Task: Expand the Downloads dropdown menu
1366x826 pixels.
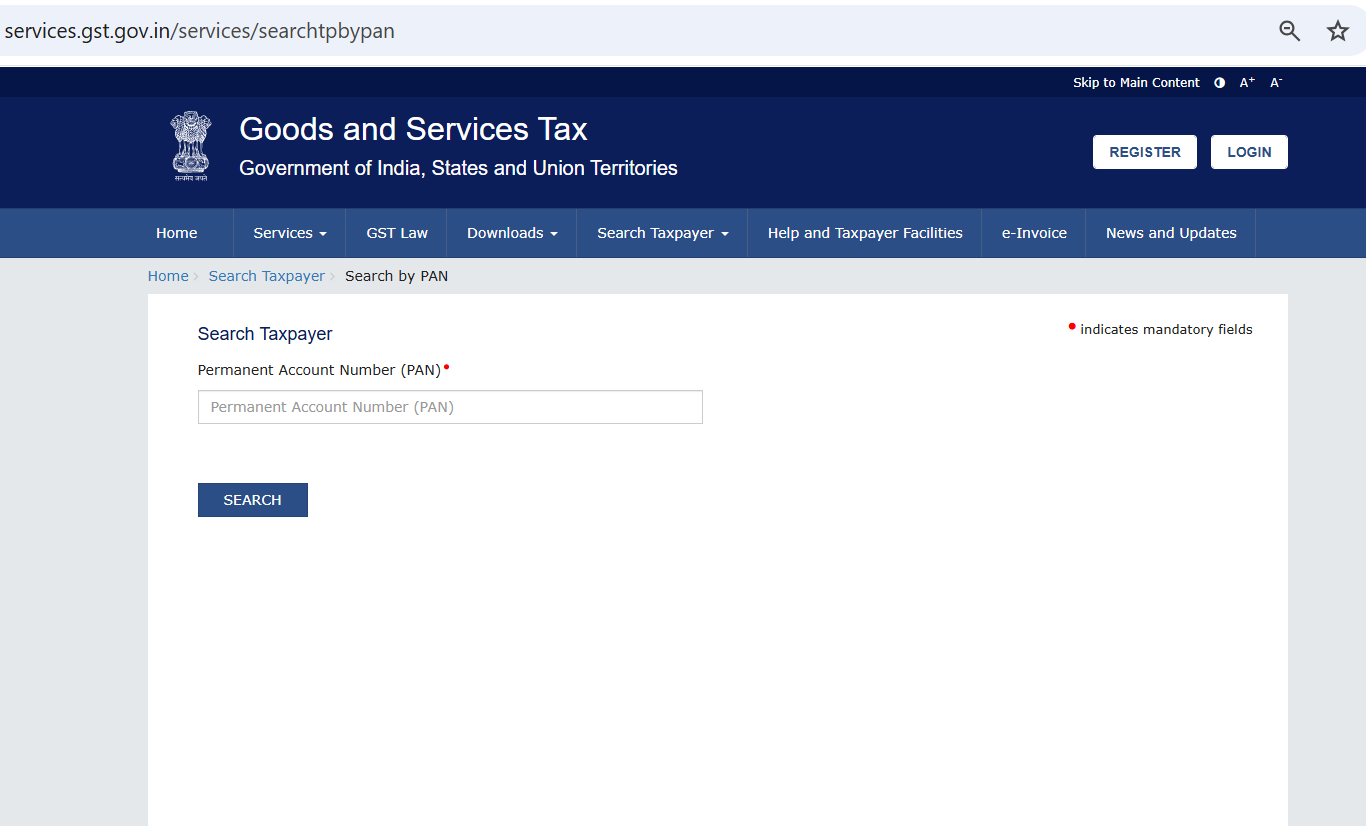Action: 511,233
